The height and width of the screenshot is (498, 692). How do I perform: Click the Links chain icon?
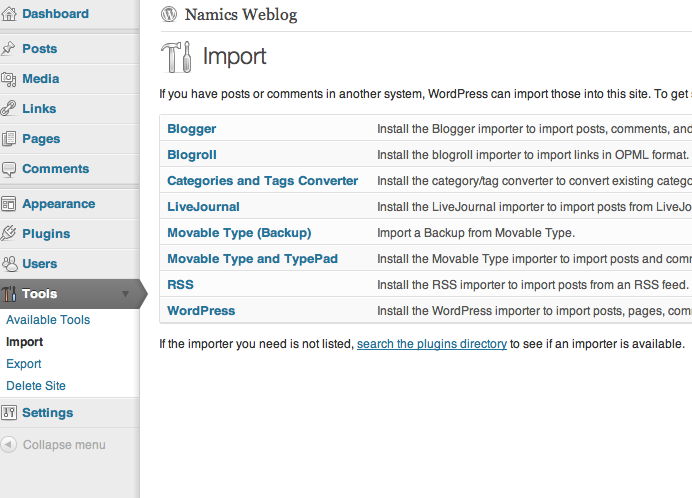[x=8, y=109]
